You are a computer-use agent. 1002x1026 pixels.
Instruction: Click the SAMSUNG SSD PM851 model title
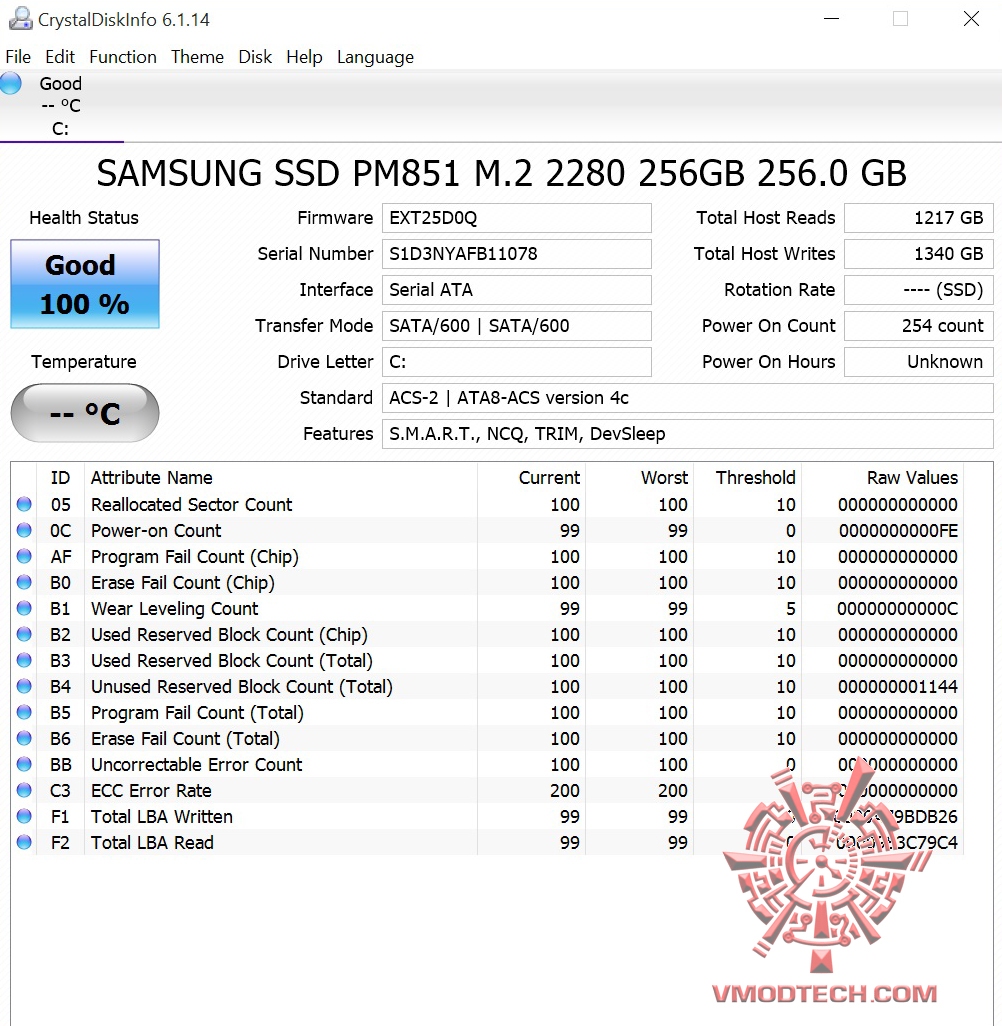coord(501,173)
